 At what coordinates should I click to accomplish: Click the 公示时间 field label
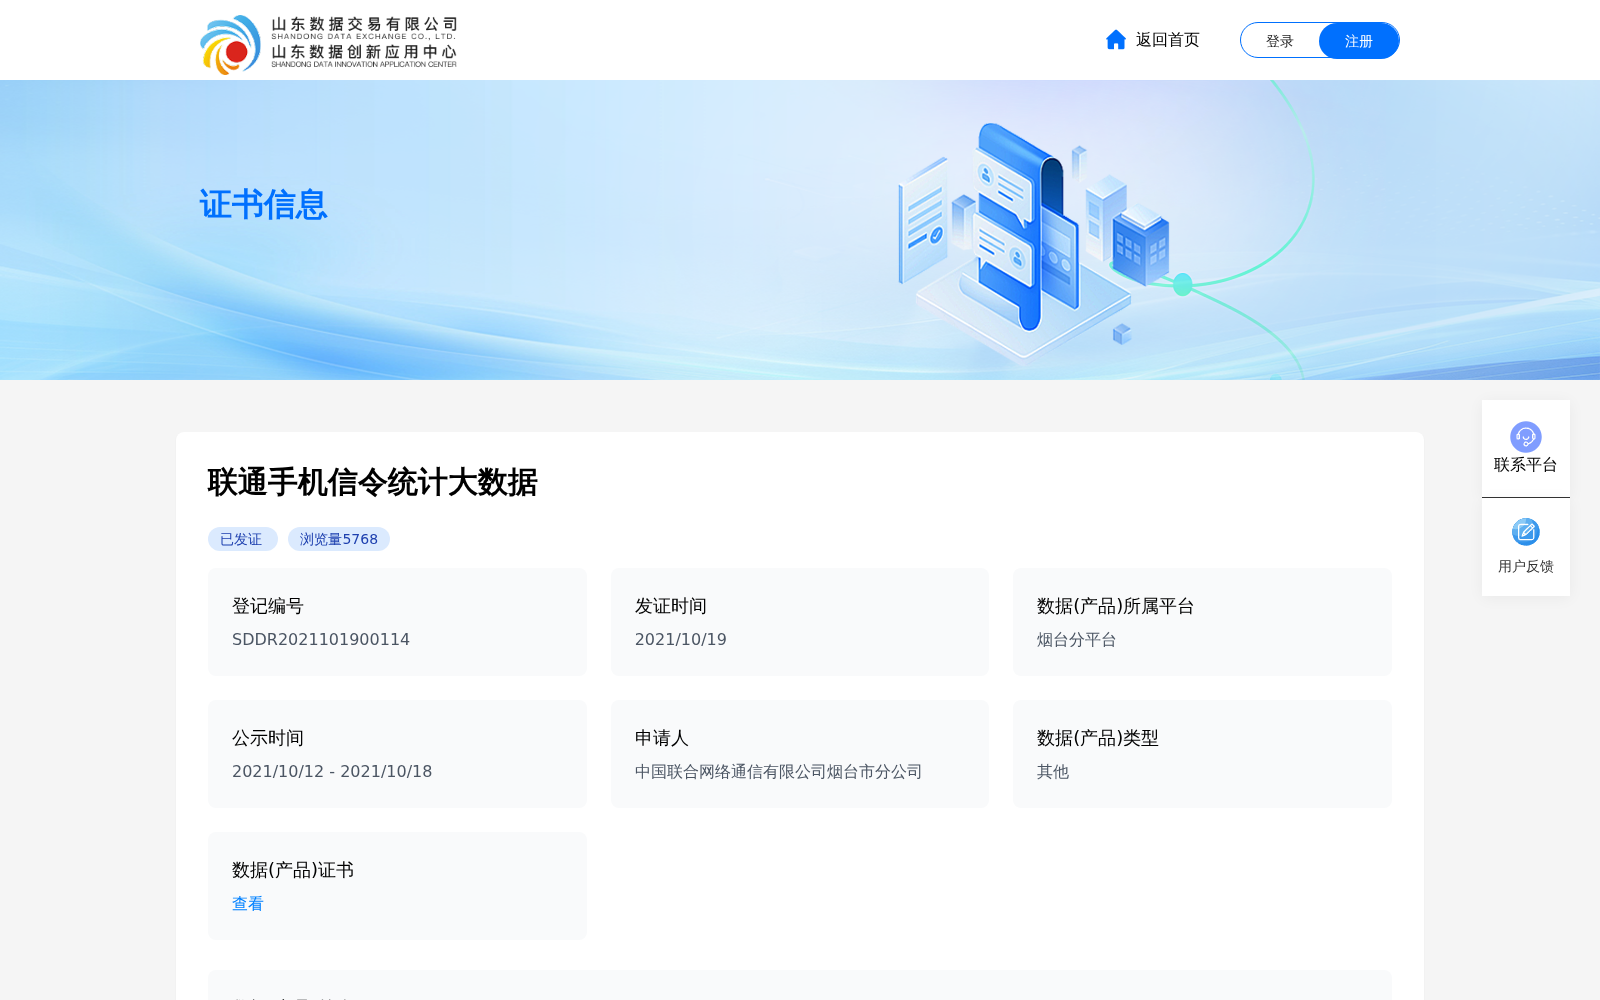tap(268, 738)
